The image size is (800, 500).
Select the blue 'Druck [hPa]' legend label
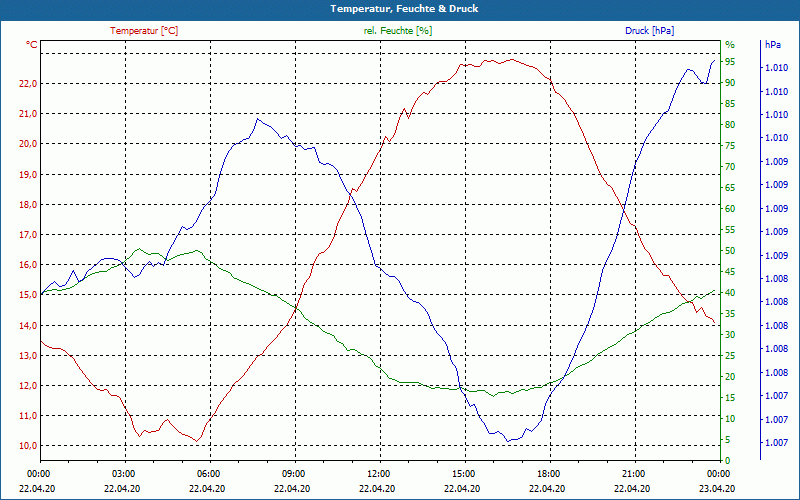(649, 31)
